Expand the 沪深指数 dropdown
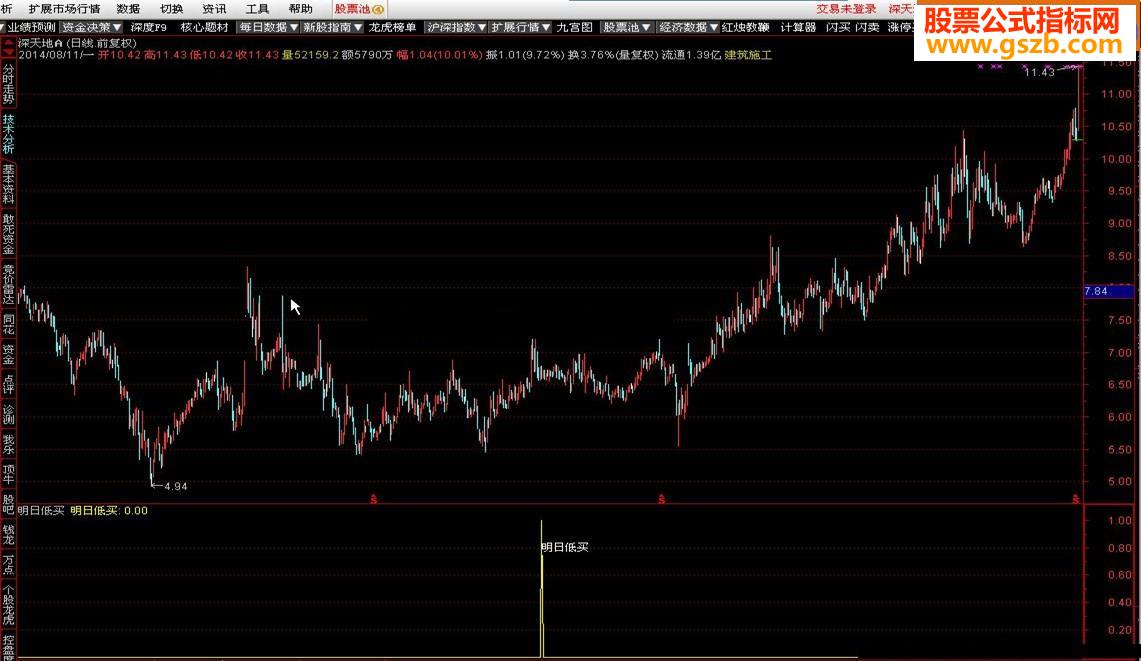1141x661 pixels. (x=456, y=27)
